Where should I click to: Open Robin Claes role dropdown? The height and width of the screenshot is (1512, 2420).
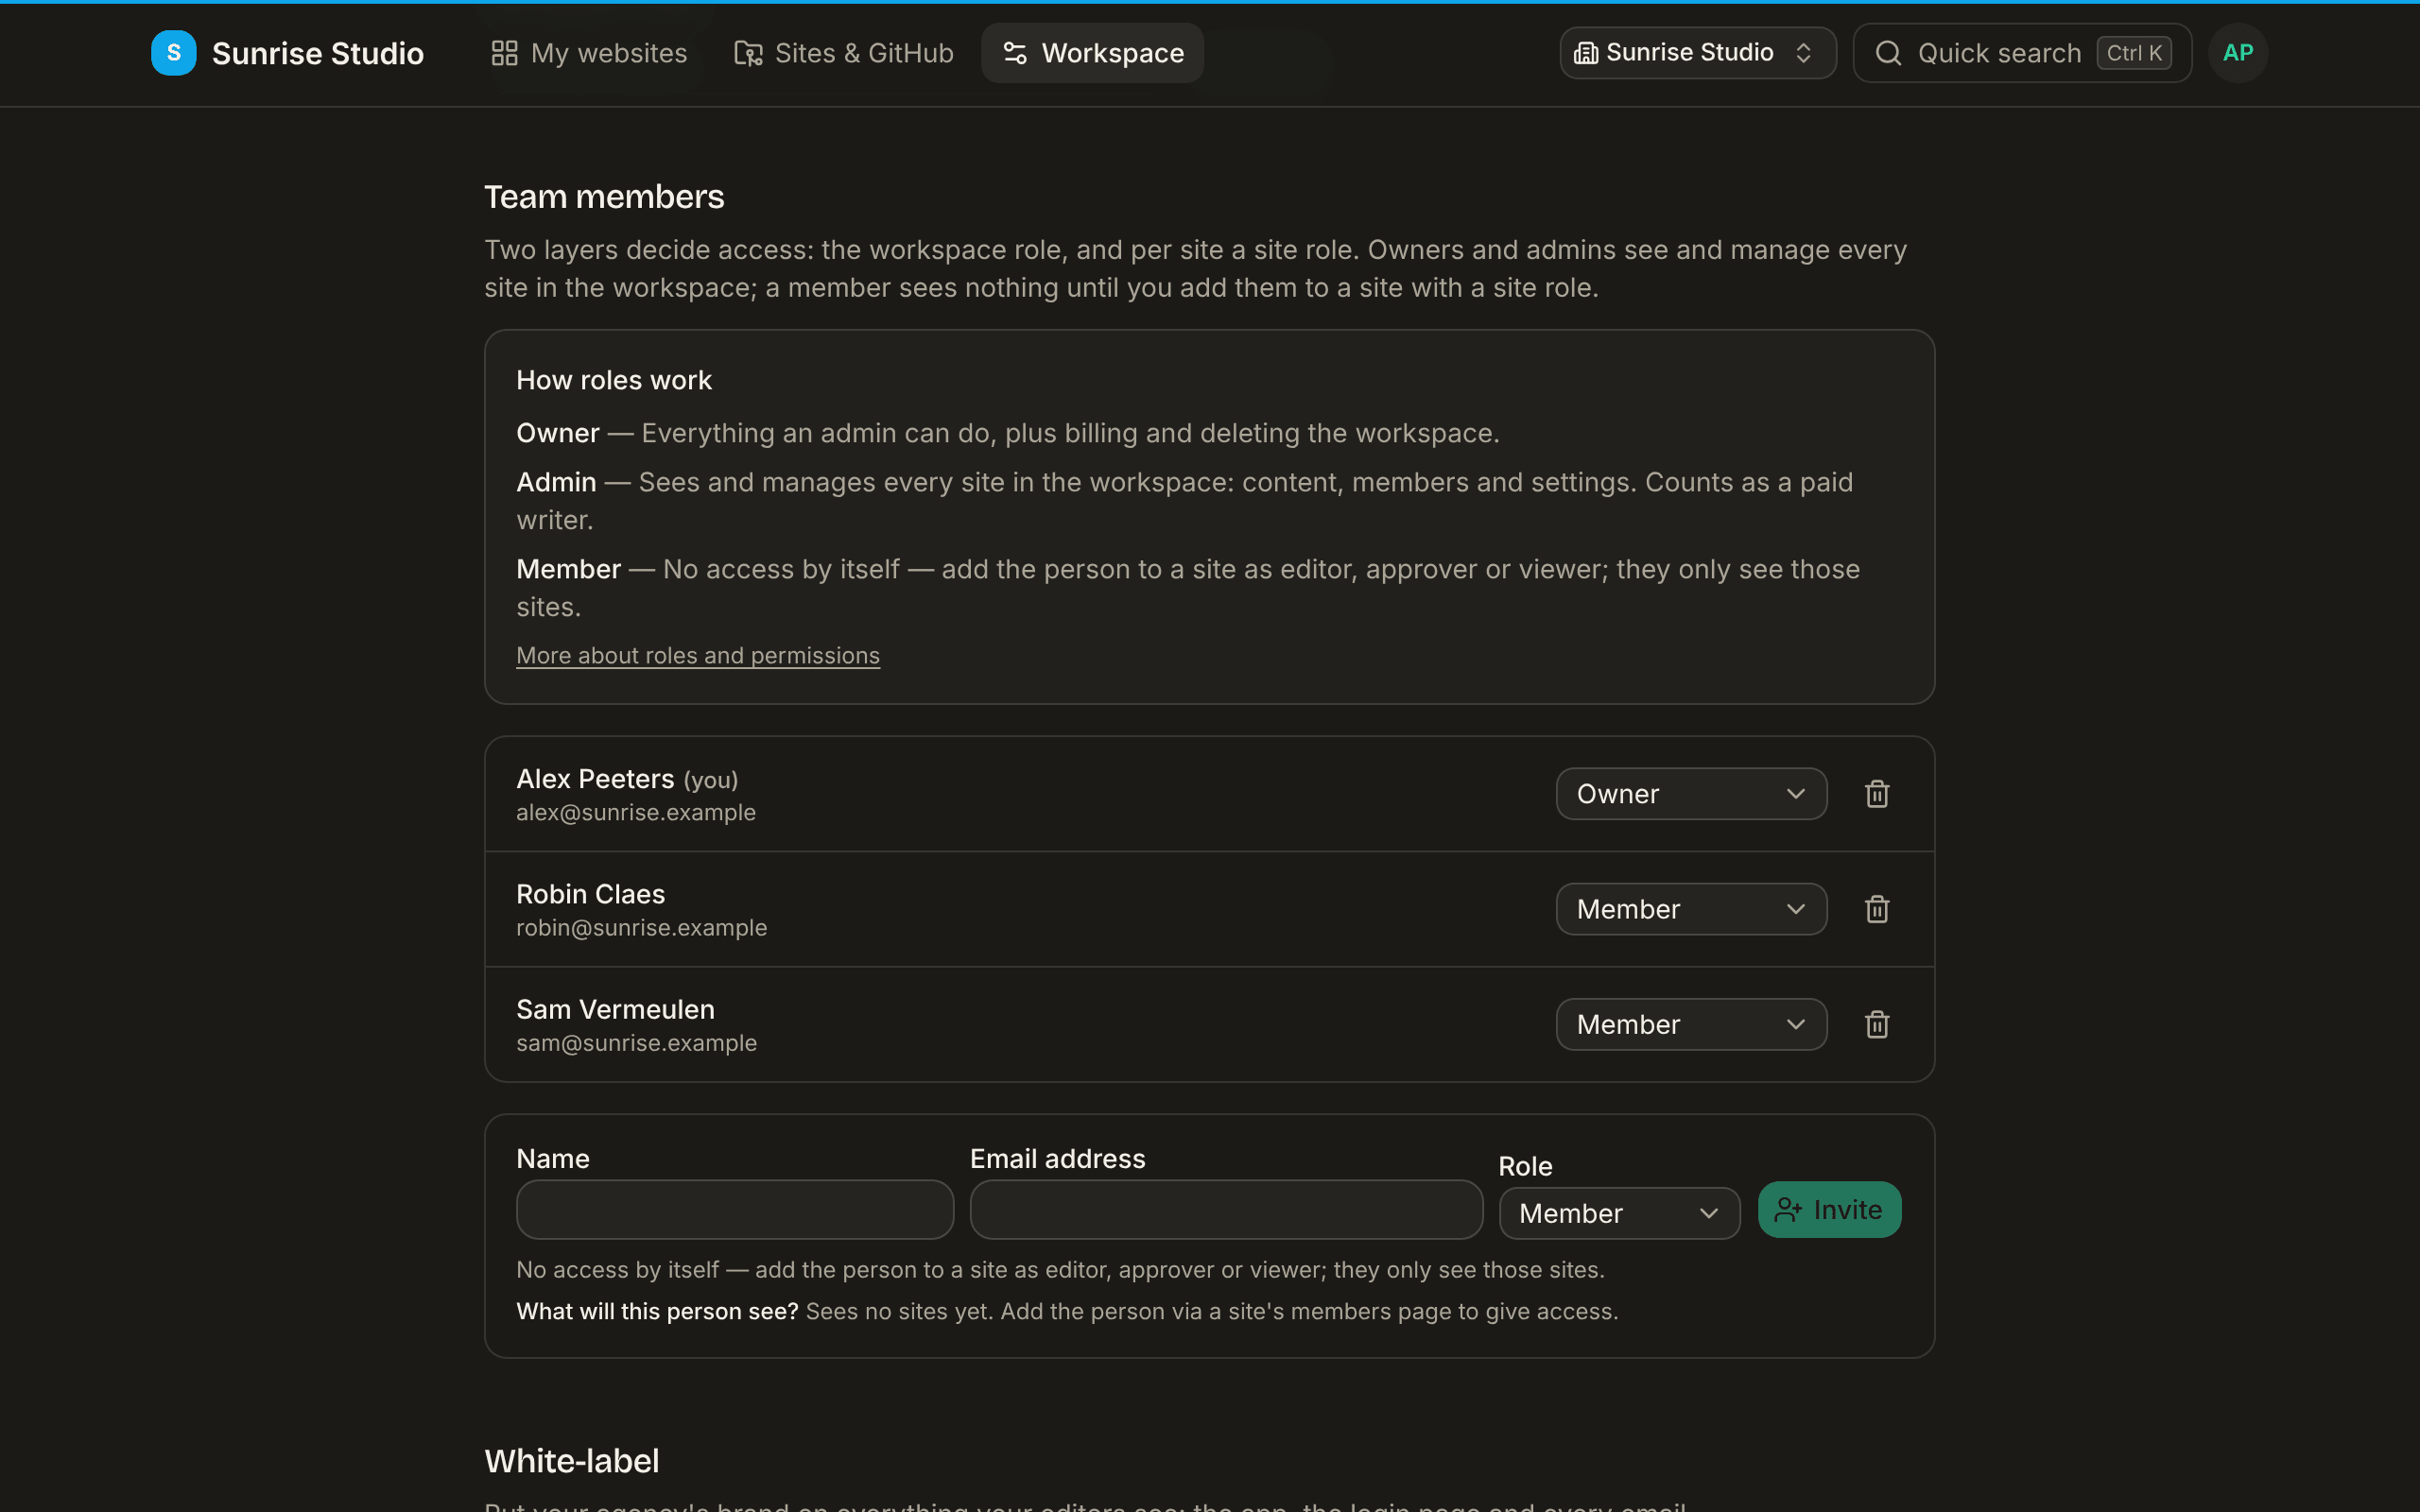click(x=1691, y=909)
